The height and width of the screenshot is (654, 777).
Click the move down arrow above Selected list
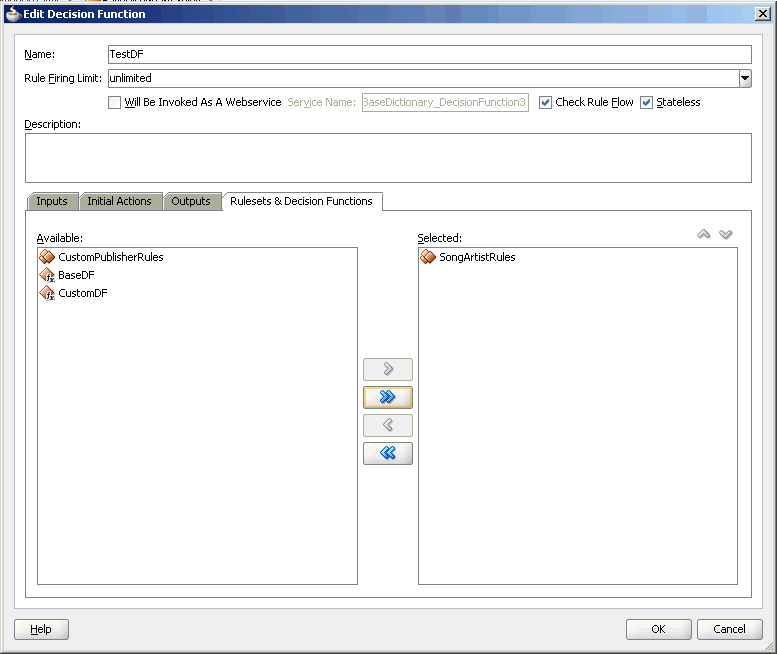(x=725, y=234)
